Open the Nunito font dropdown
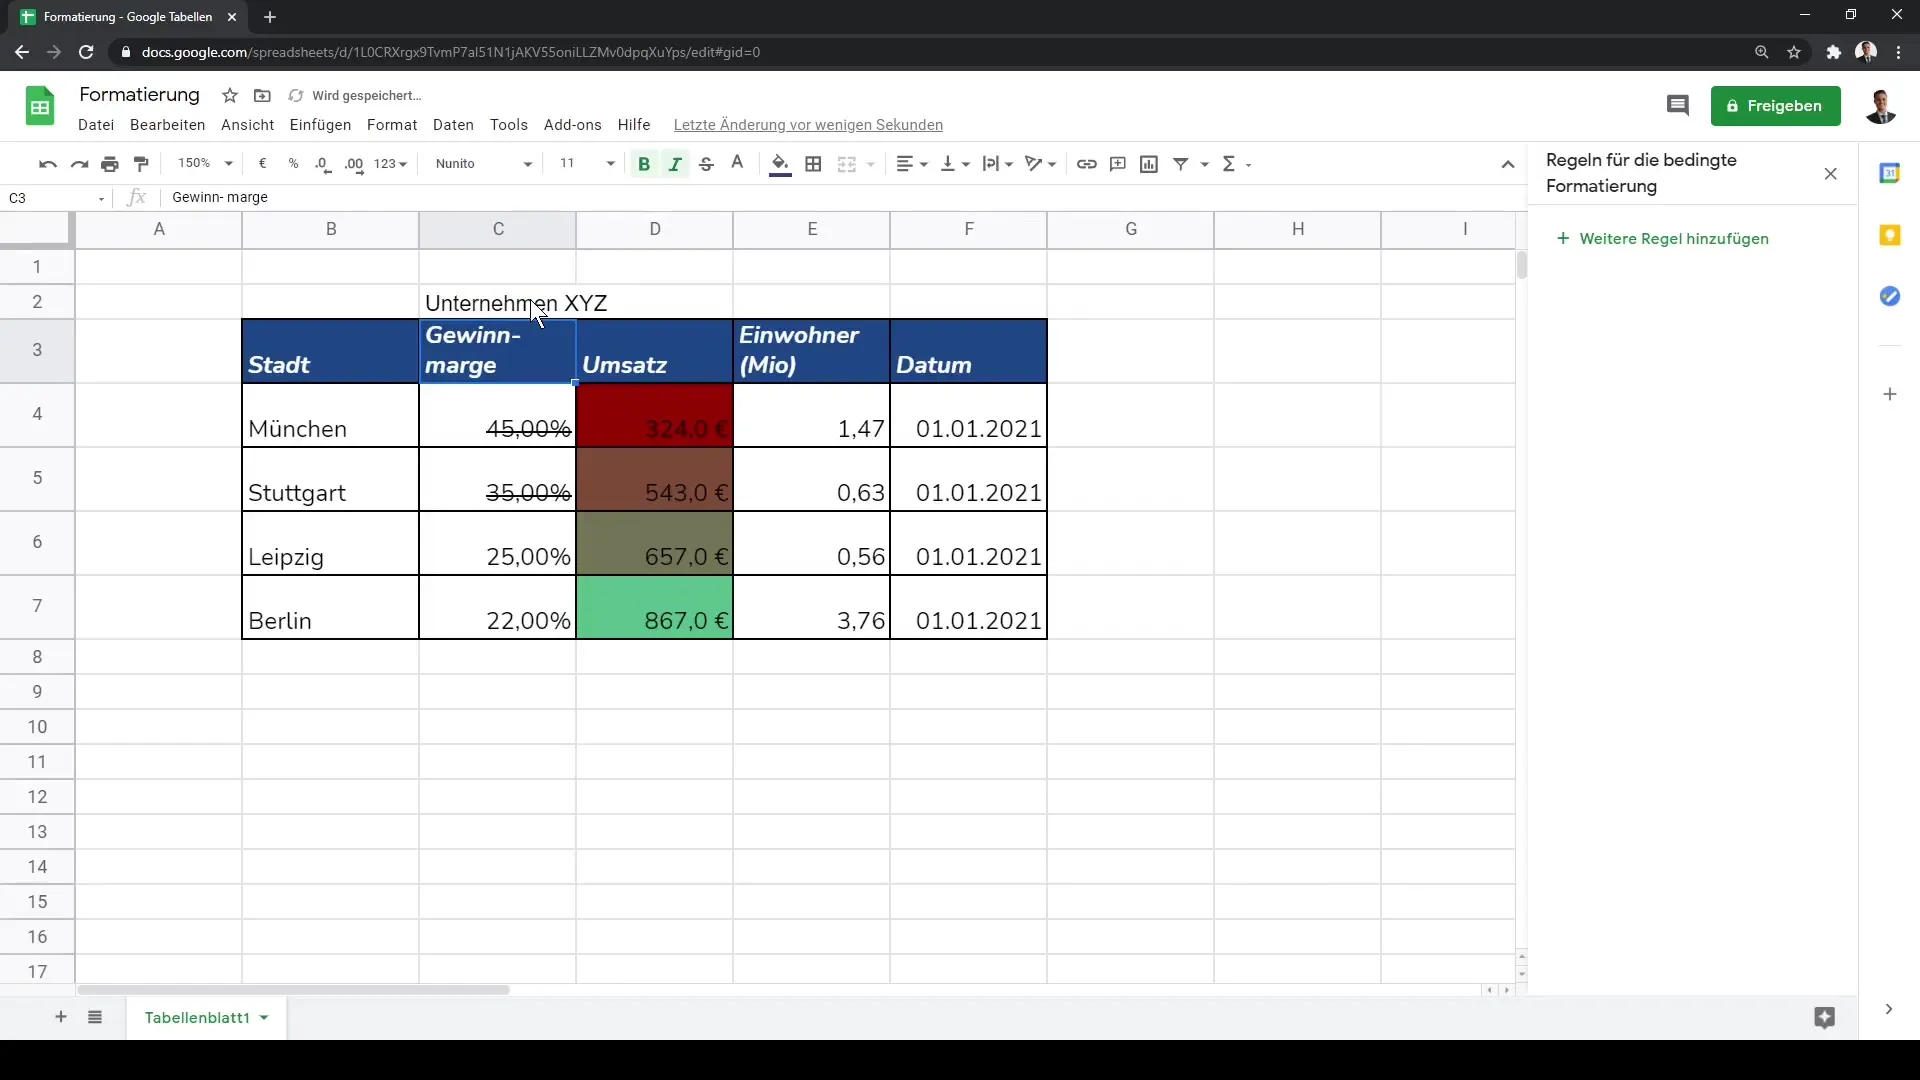Viewport: 1920px width, 1080px height. [483, 164]
